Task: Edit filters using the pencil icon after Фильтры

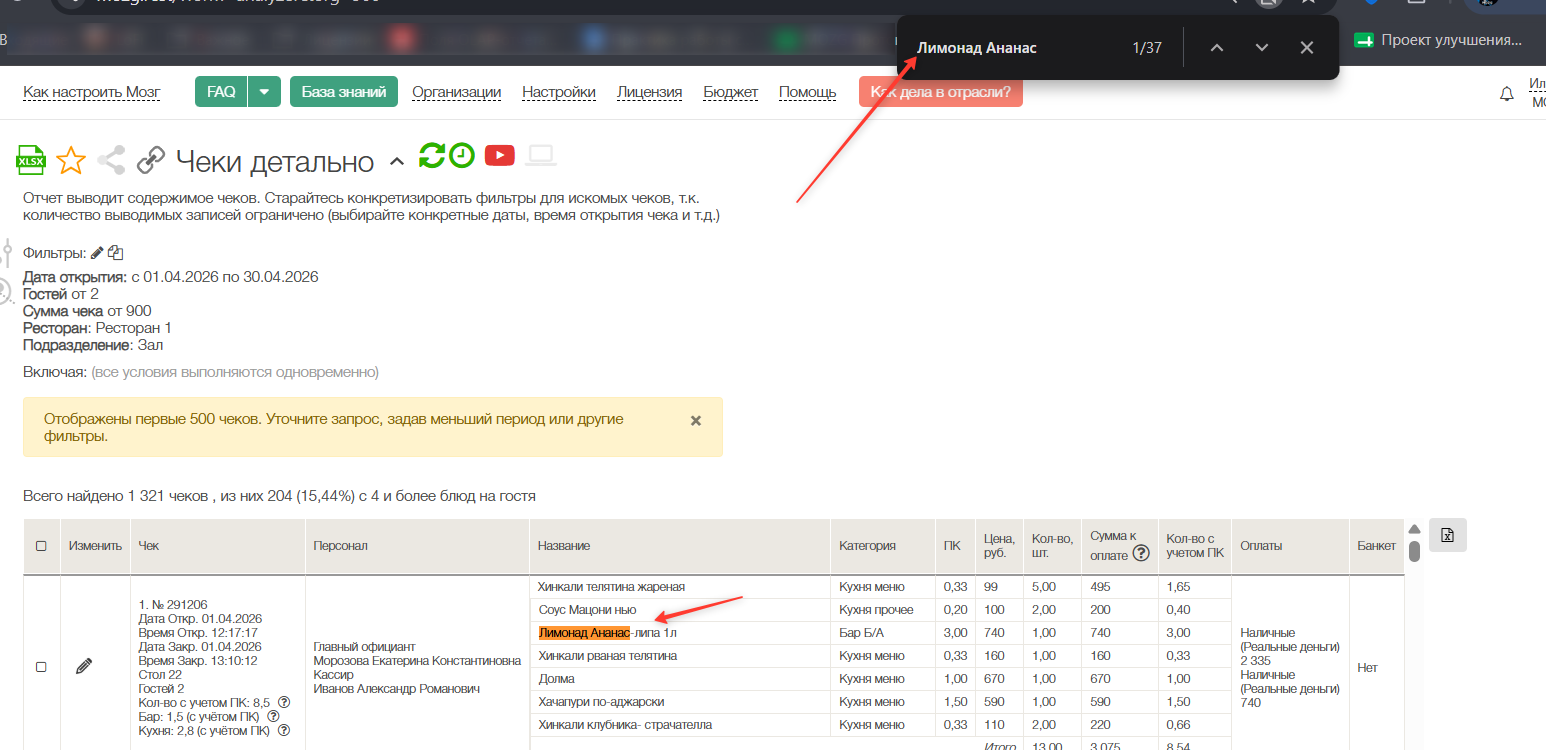Action: pyautogui.click(x=97, y=253)
